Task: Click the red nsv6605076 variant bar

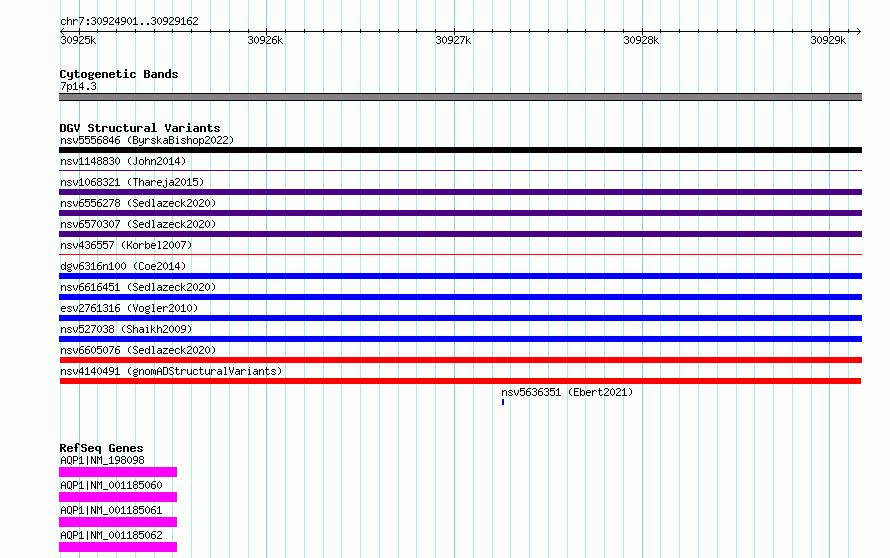Action: coord(460,360)
